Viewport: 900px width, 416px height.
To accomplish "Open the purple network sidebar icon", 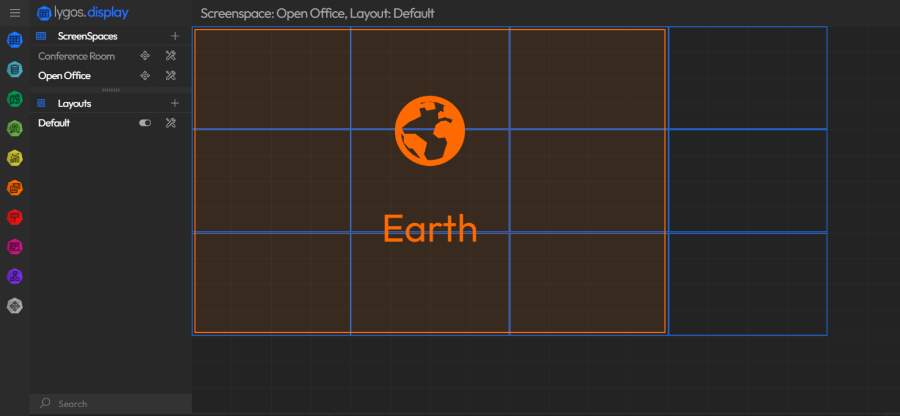I will pyautogui.click(x=15, y=276).
